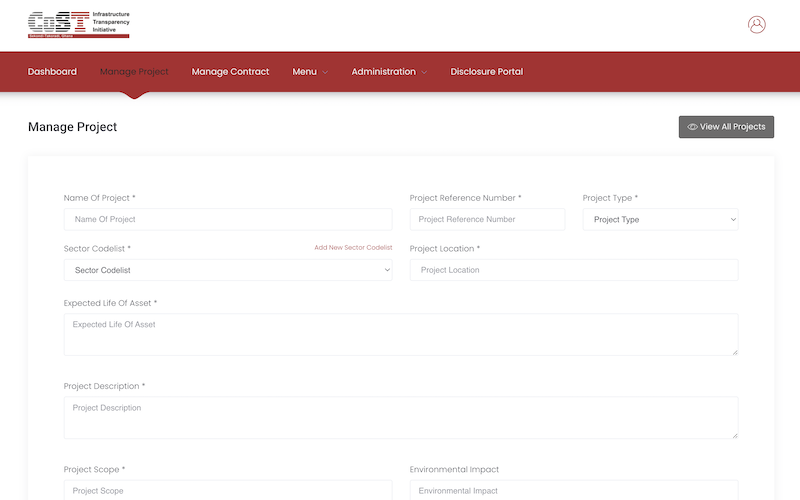
Task: Click the Add New Sector Codelist link
Action: (353, 248)
